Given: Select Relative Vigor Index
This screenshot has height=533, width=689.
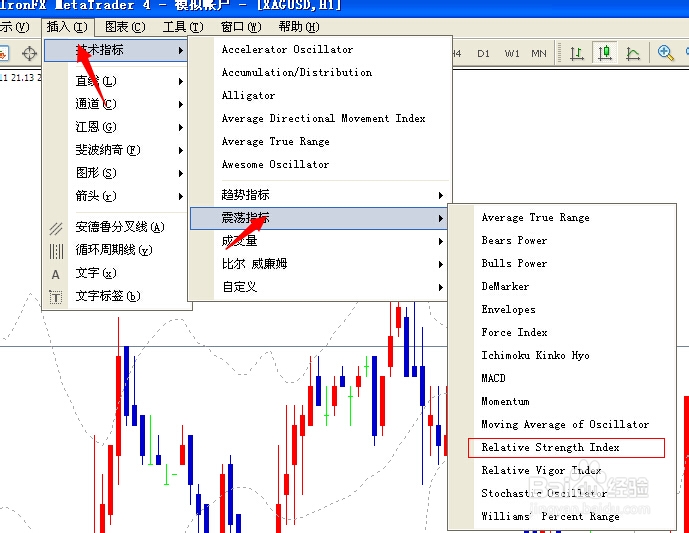Looking at the screenshot, I should click(562, 471).
